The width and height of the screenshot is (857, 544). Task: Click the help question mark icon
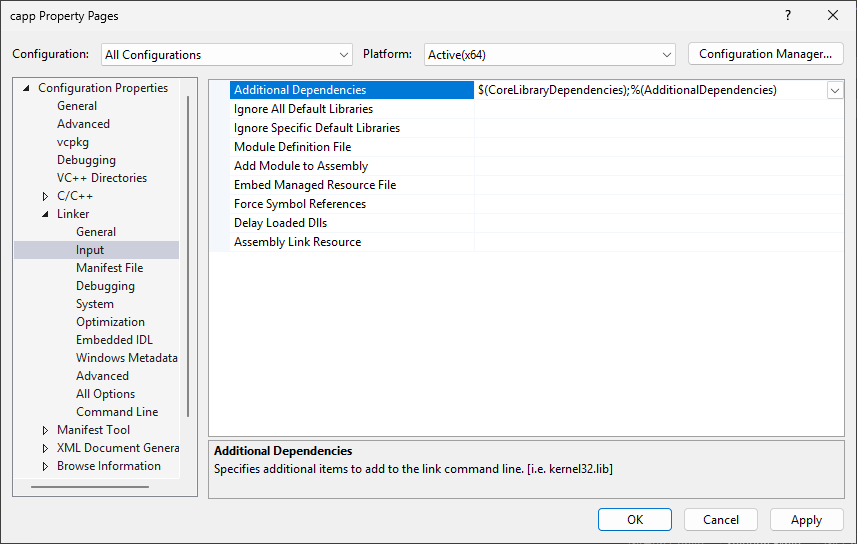(788, 15)
